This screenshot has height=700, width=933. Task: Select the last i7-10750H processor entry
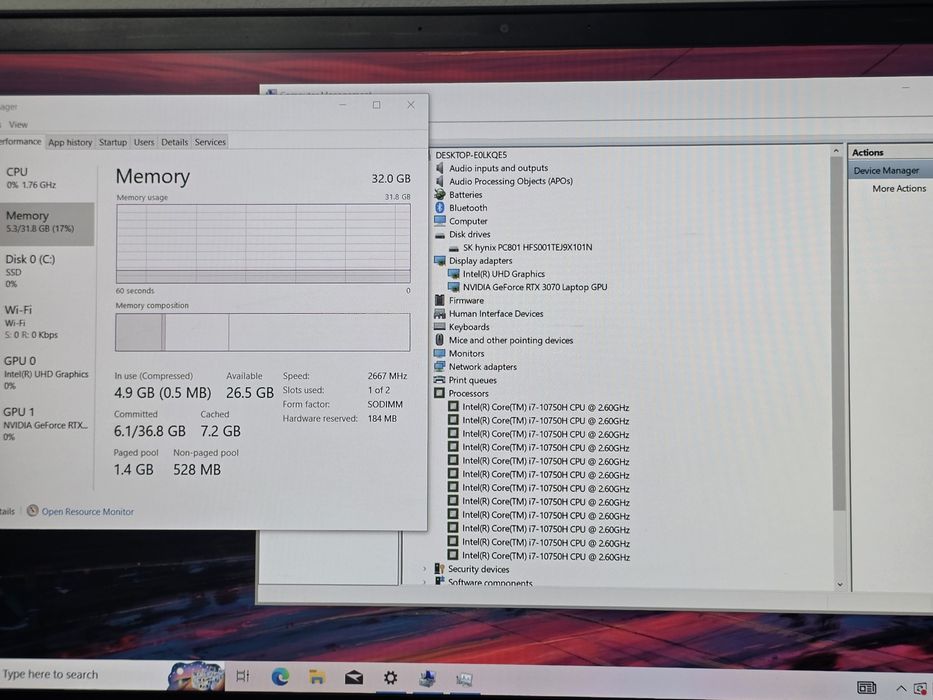point(546,557)
